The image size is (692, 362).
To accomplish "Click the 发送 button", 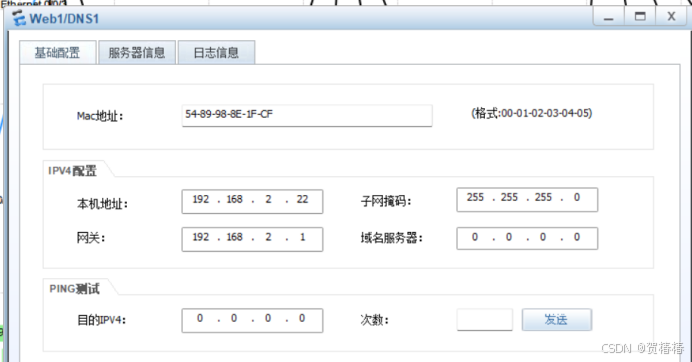I will 557,319.
